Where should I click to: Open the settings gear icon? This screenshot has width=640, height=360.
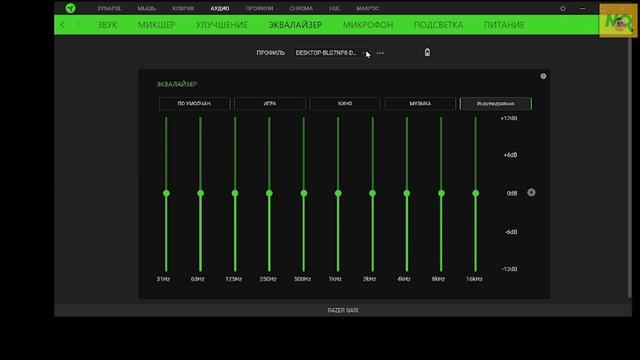point(562,8)
